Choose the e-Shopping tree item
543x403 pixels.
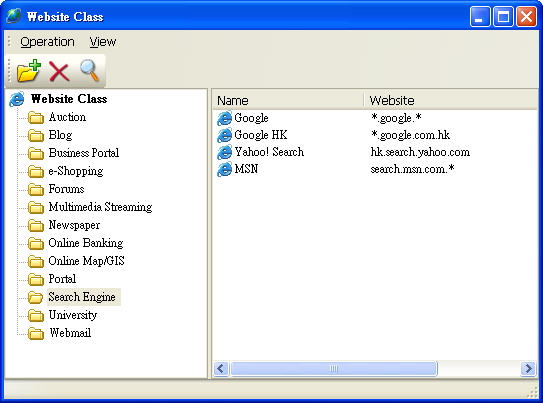[x=76, y=171]
